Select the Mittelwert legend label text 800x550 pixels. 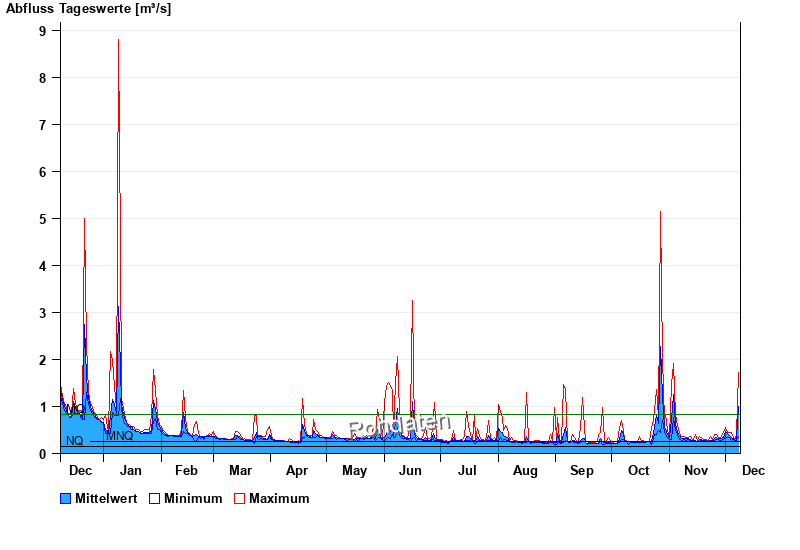tap(106, 499)
